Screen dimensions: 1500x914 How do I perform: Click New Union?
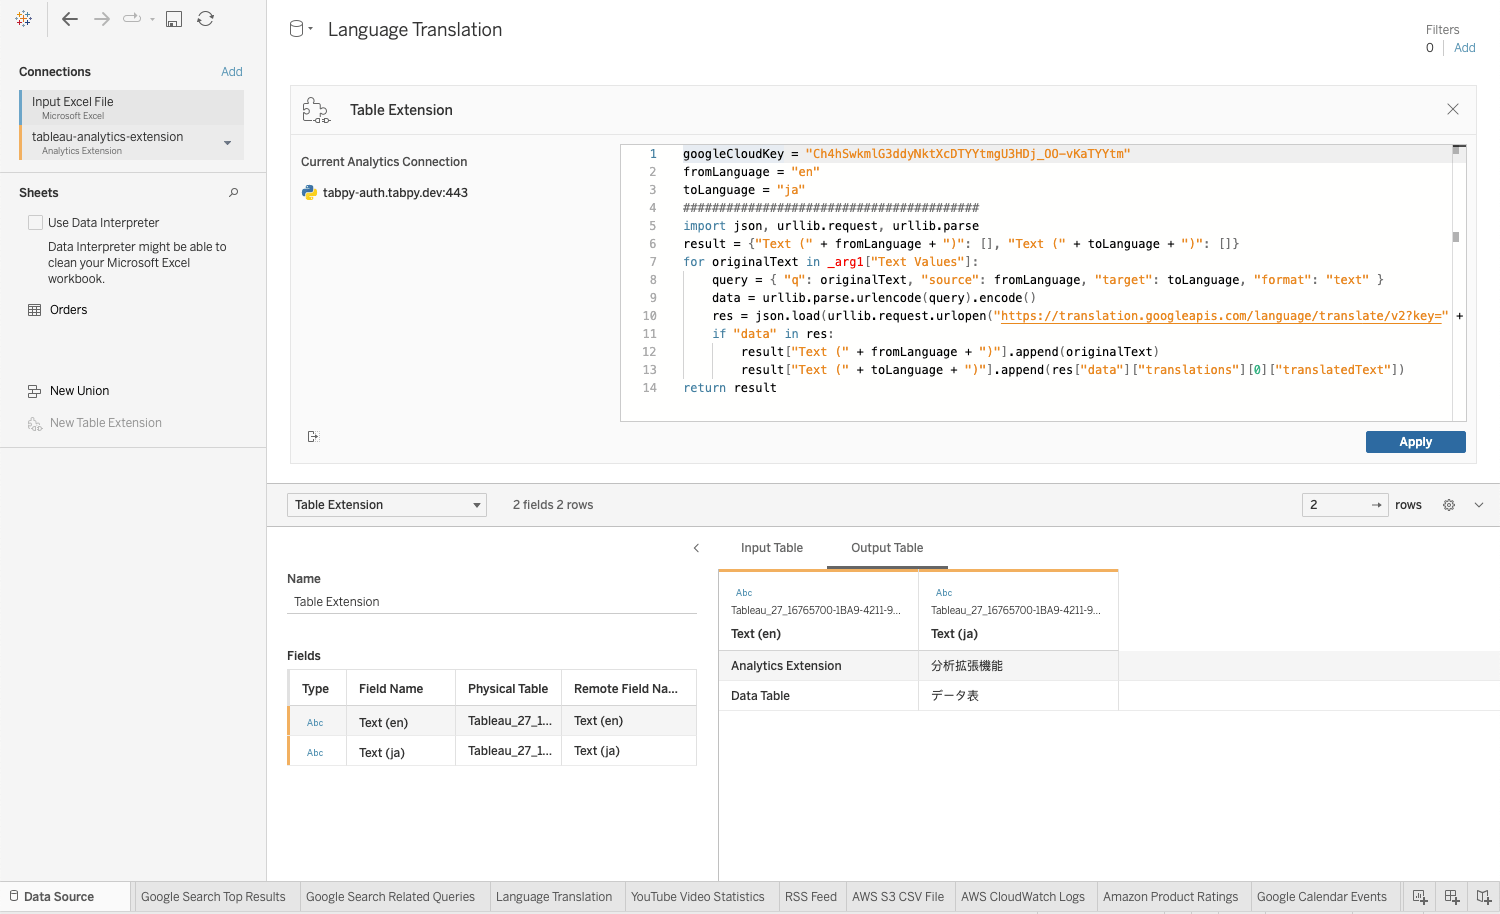point(80,391)
